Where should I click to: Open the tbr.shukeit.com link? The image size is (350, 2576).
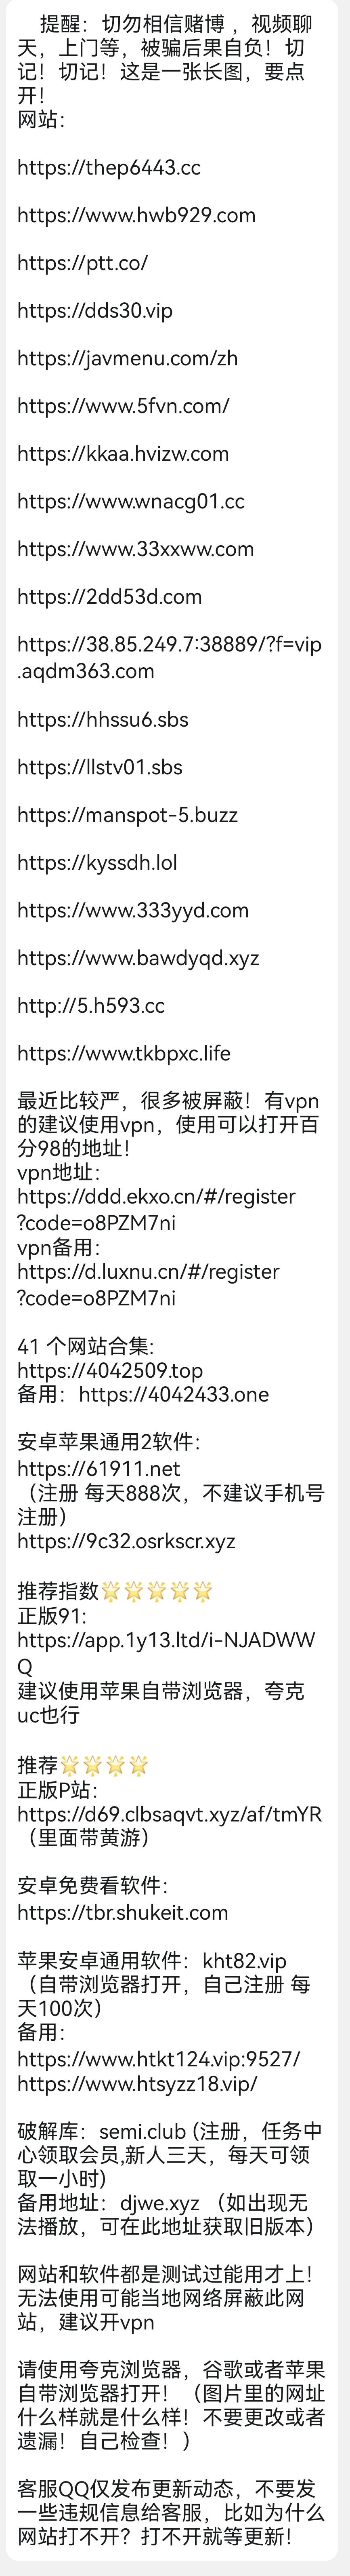tap(123, 1912)
